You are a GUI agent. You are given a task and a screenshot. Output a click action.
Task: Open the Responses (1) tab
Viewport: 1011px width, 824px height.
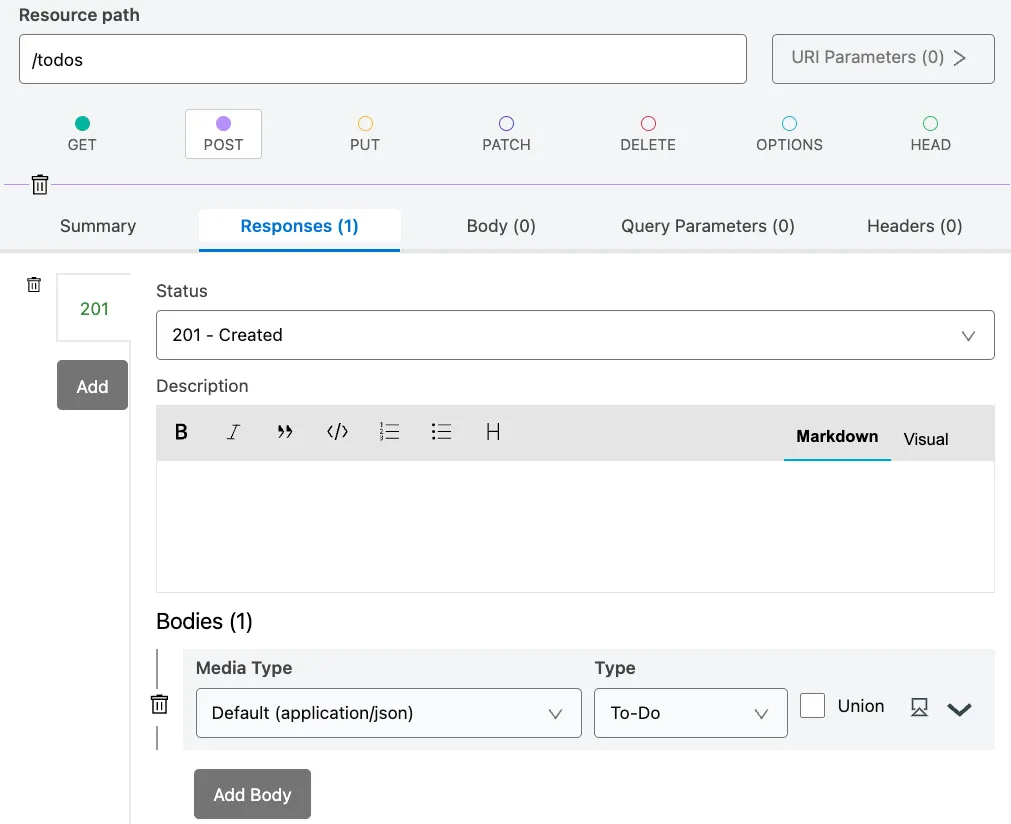coord(299,229)
